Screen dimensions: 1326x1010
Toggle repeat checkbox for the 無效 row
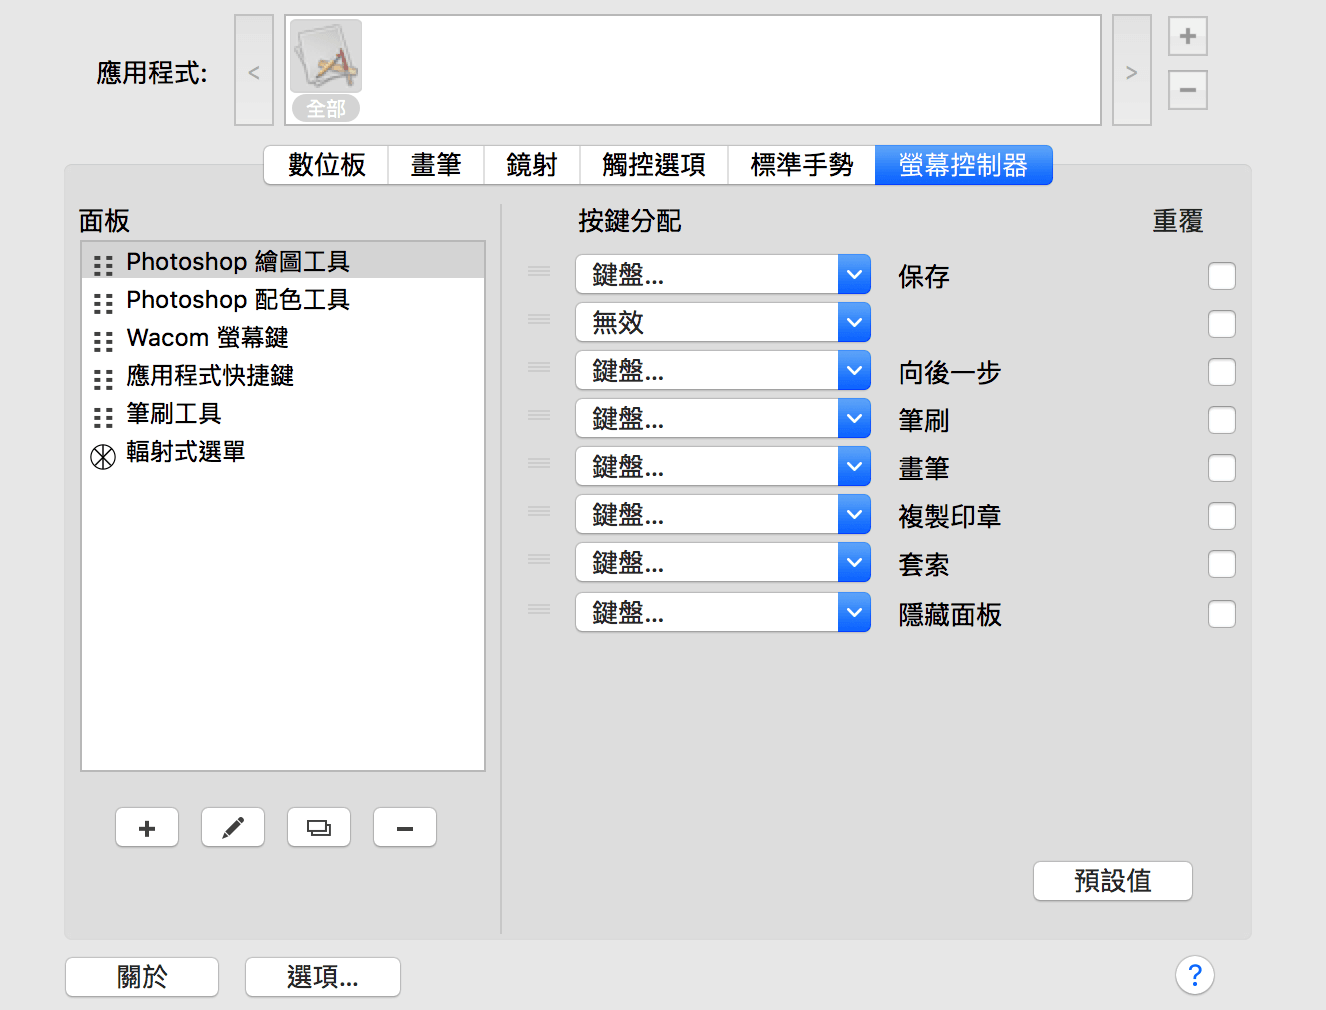1222,324
